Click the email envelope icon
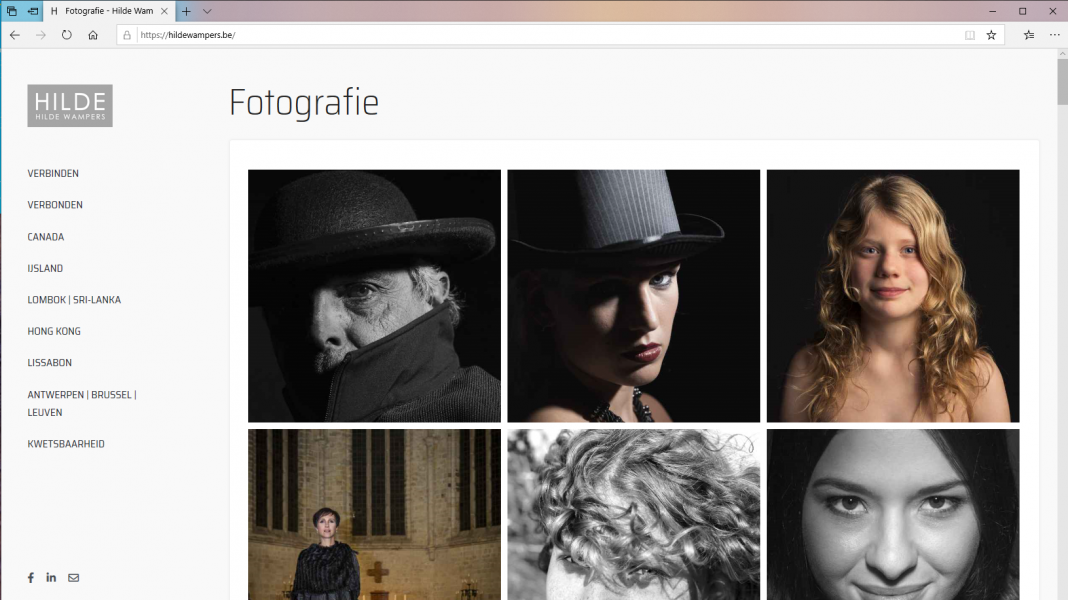1068x600 pixels. (74, 578)
